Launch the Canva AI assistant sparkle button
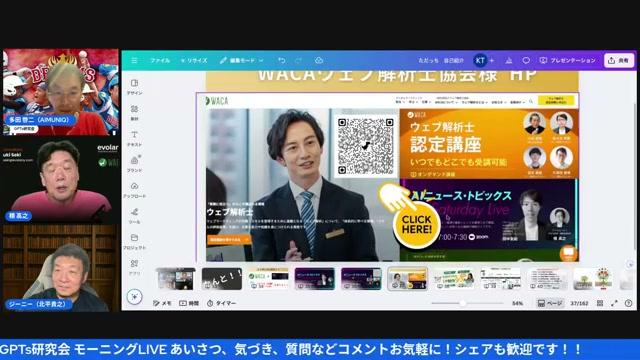This screenshot has width=640, height=360. [x=134, y=297]
